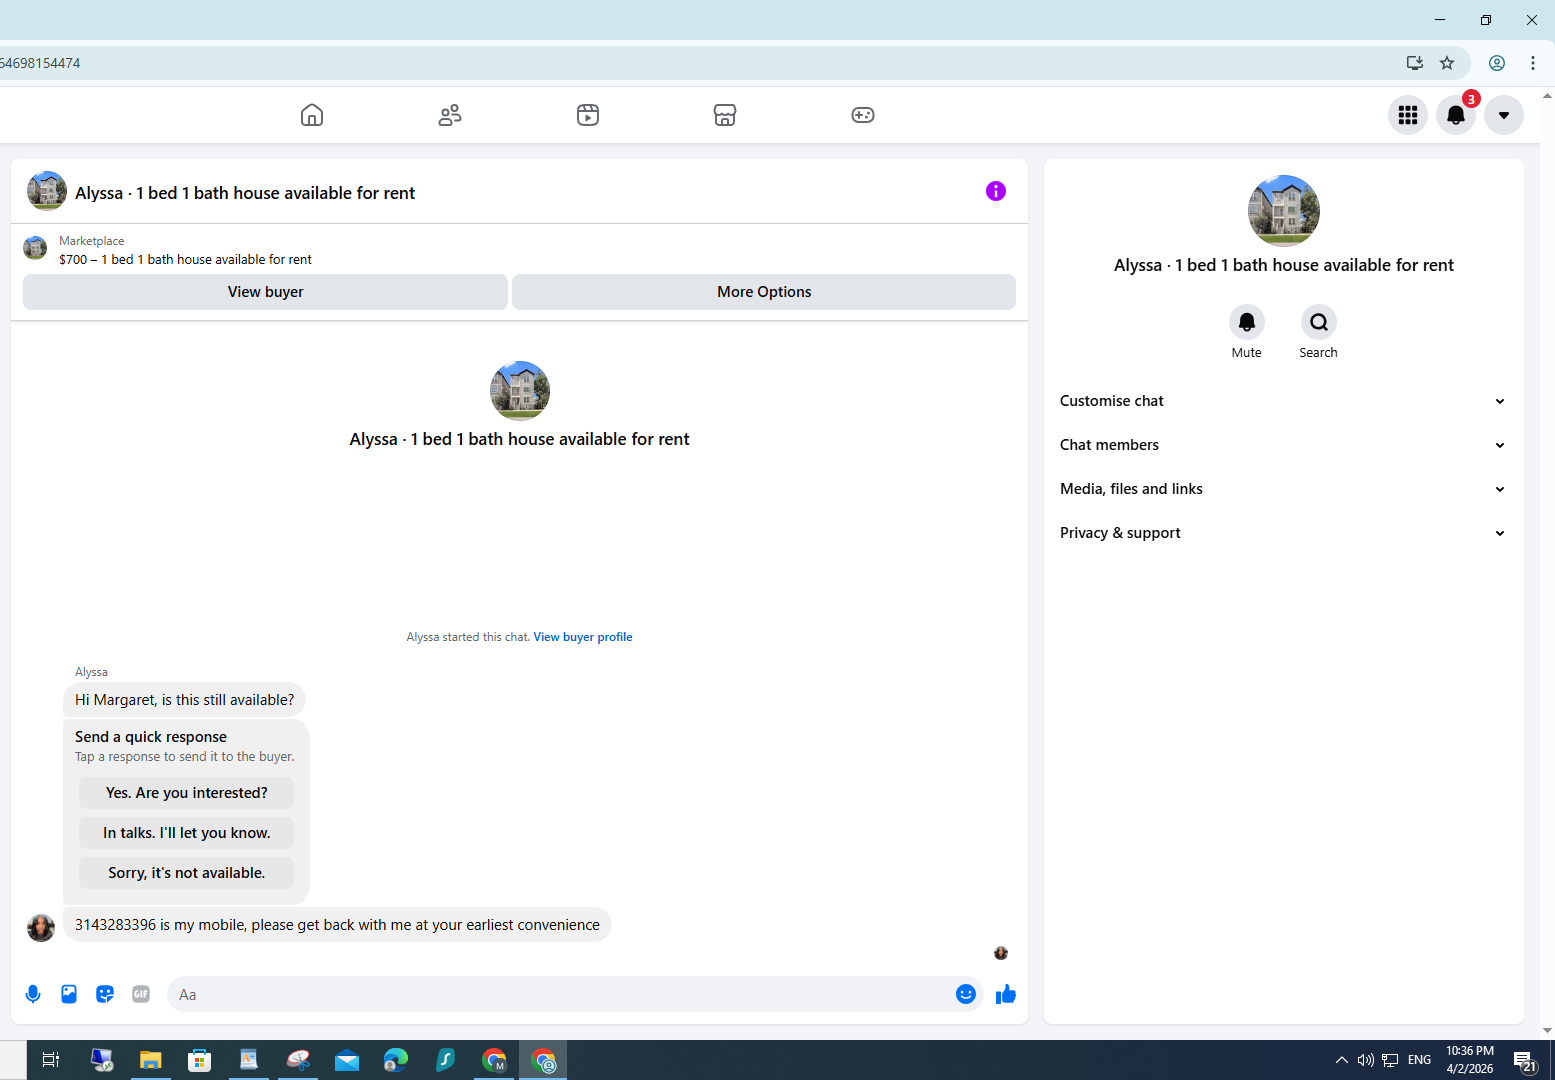Click Alyssa's avatar beside mobile message
Screen dimensions: 1555x1080
click(x=41, y=928)
